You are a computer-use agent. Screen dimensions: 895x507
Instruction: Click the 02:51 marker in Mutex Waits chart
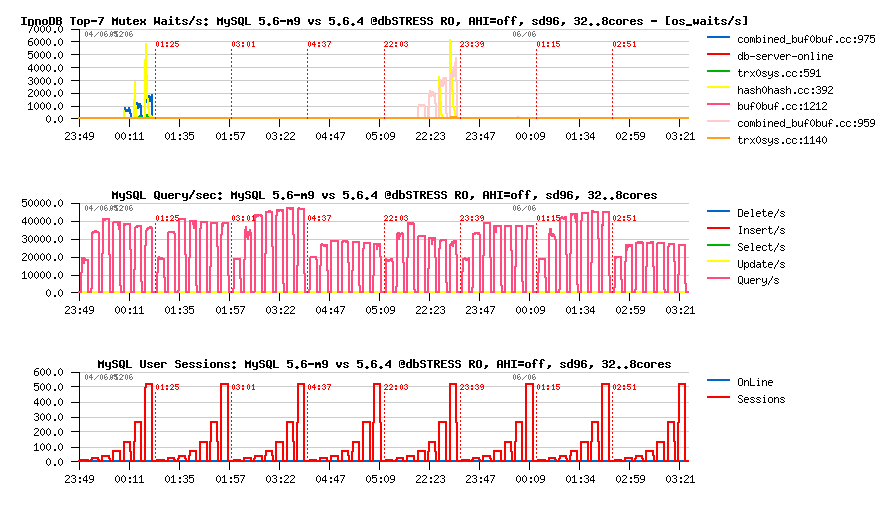624,44
